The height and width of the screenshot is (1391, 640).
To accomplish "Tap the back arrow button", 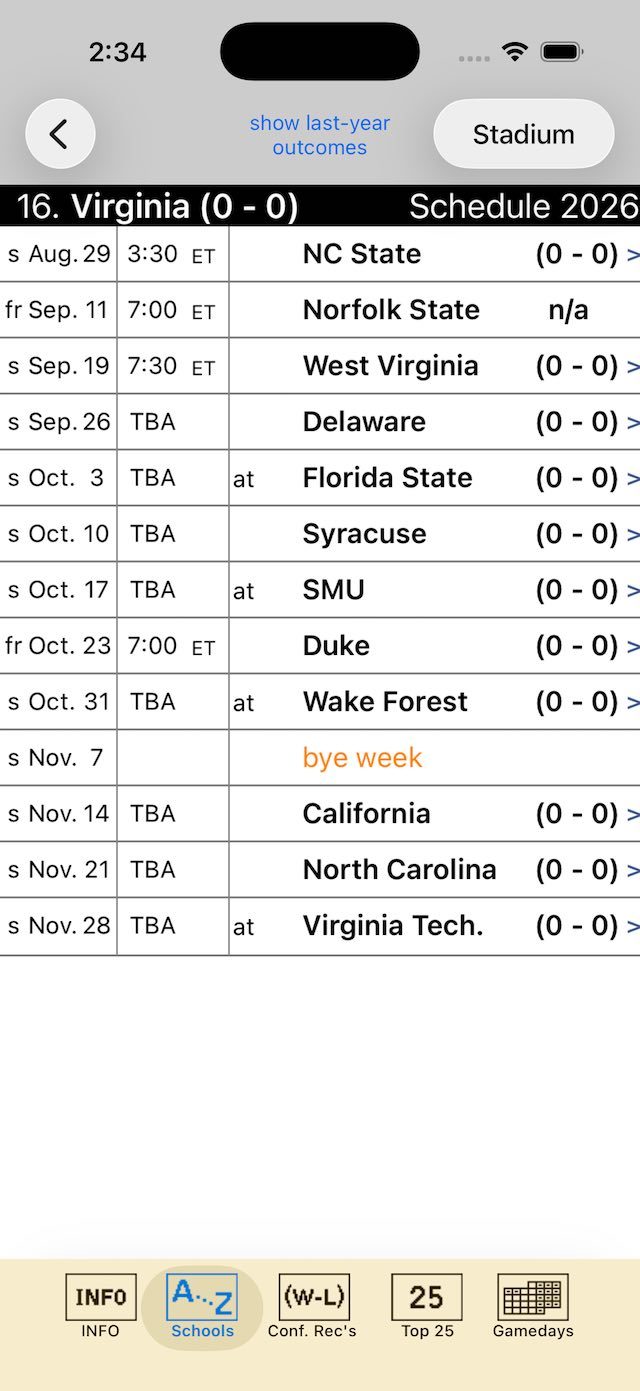I will click(x=60, y=134).
